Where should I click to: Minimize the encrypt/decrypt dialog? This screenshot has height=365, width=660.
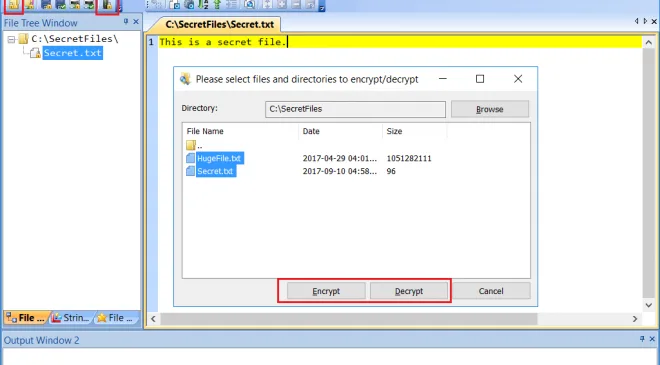pyautogui.click(x=442, y=79)
